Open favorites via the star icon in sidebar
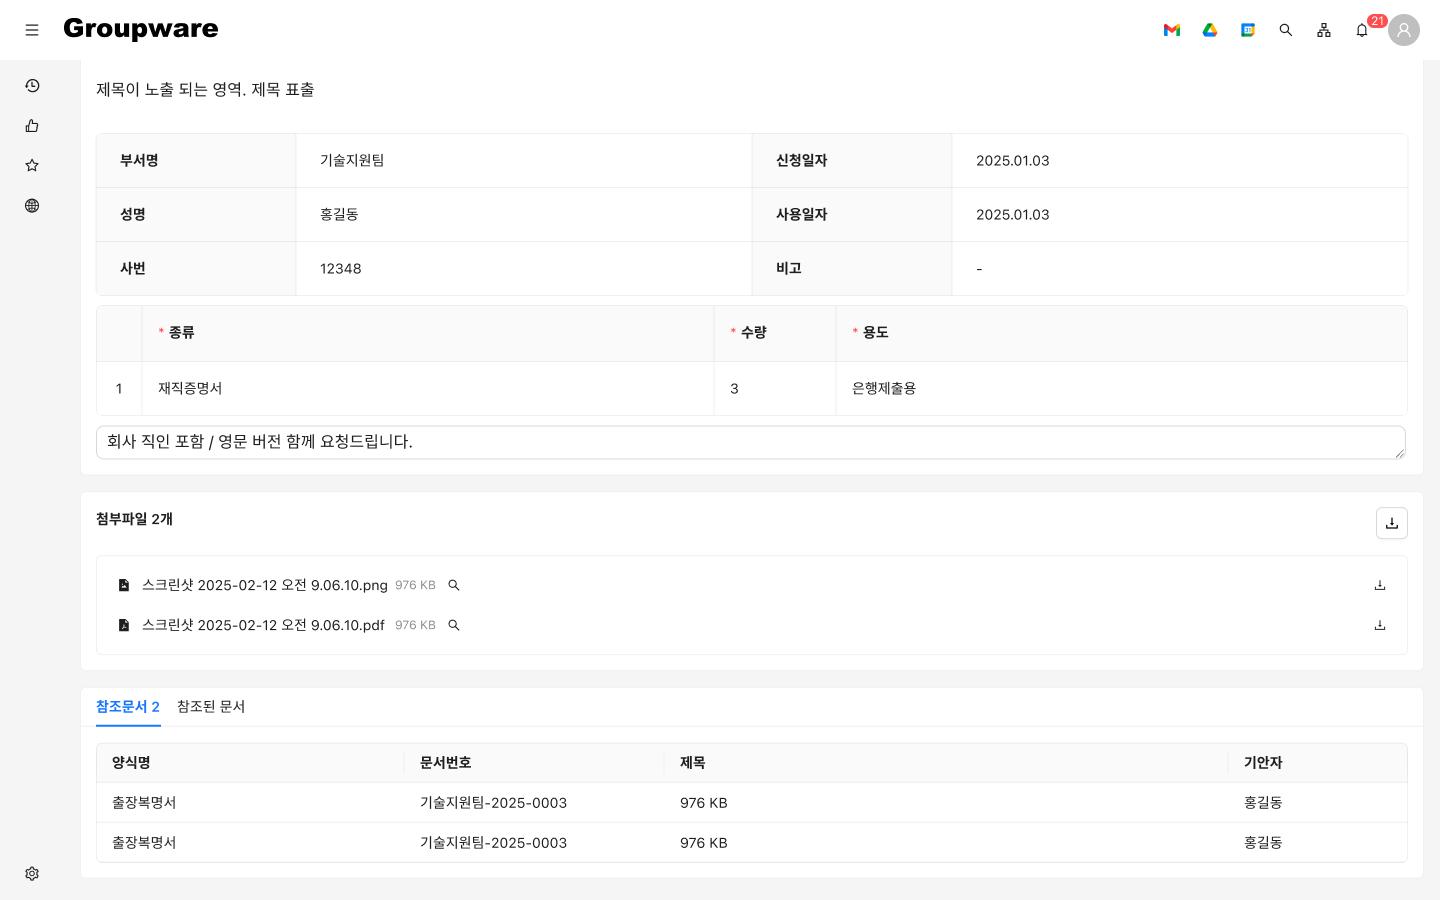 32,166
